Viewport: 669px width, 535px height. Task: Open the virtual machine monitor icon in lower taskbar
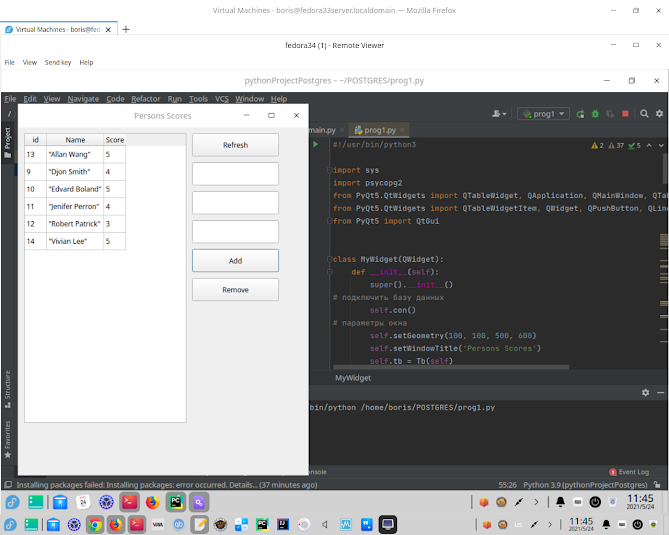(387, 524)
